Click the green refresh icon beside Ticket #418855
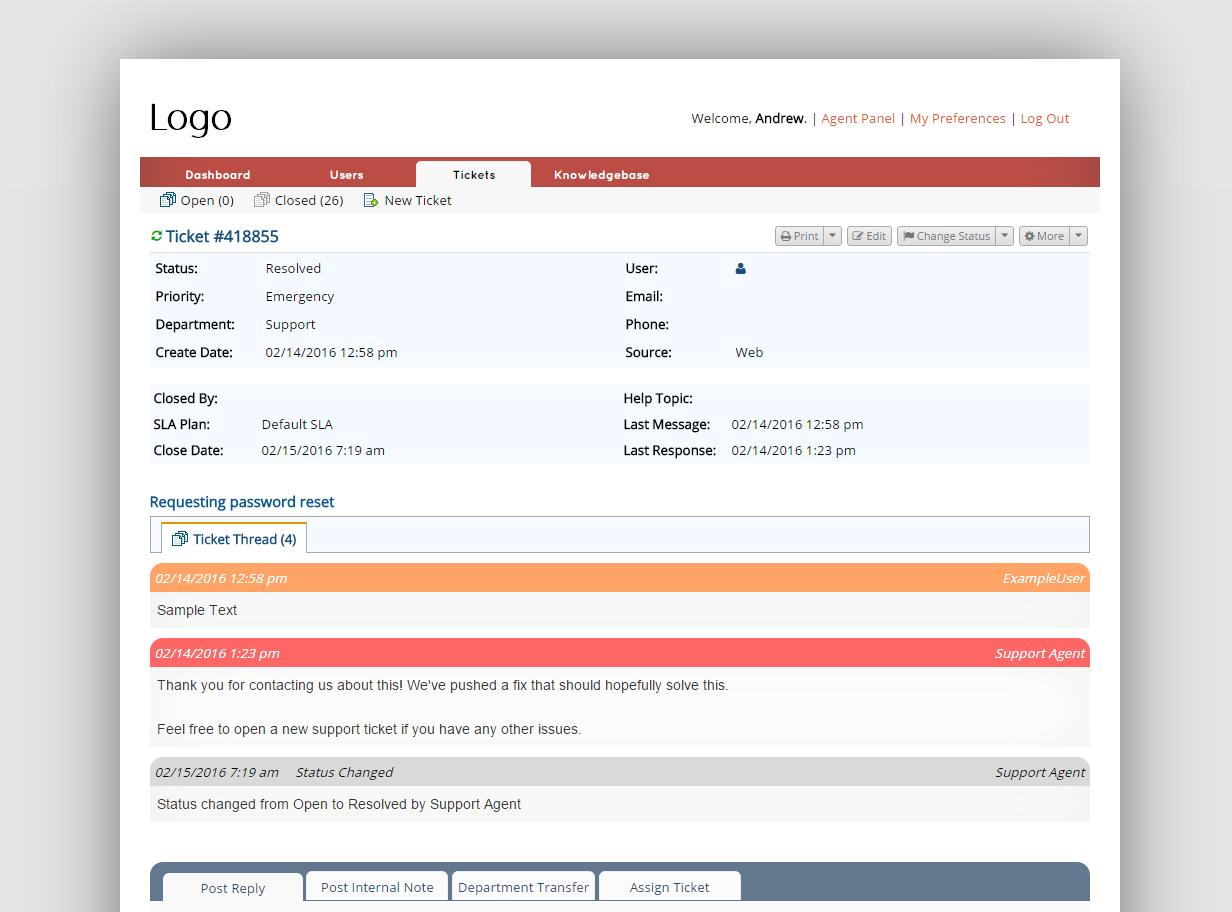 156,236
